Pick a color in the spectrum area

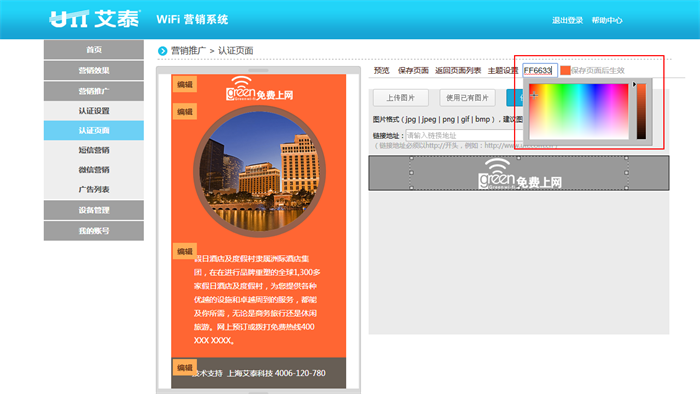(579, 112)
